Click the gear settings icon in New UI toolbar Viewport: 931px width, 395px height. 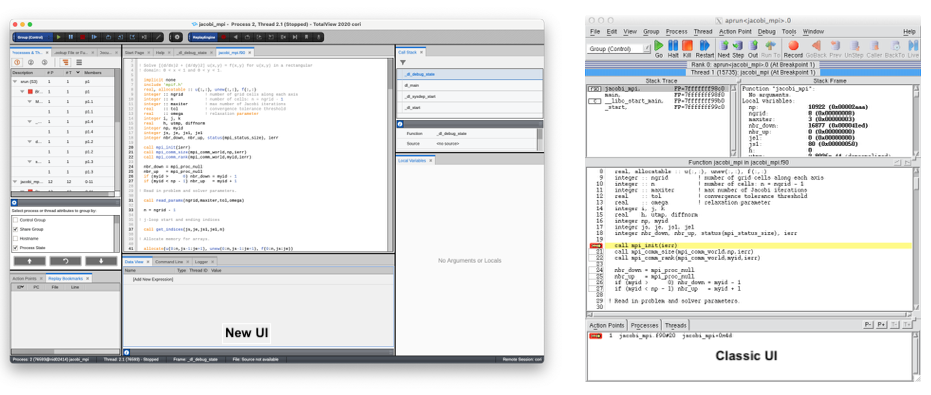pos(176,37)
